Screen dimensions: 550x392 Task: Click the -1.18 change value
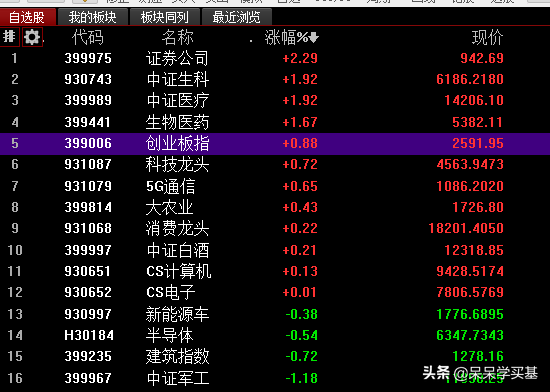[x=302, y=378]
